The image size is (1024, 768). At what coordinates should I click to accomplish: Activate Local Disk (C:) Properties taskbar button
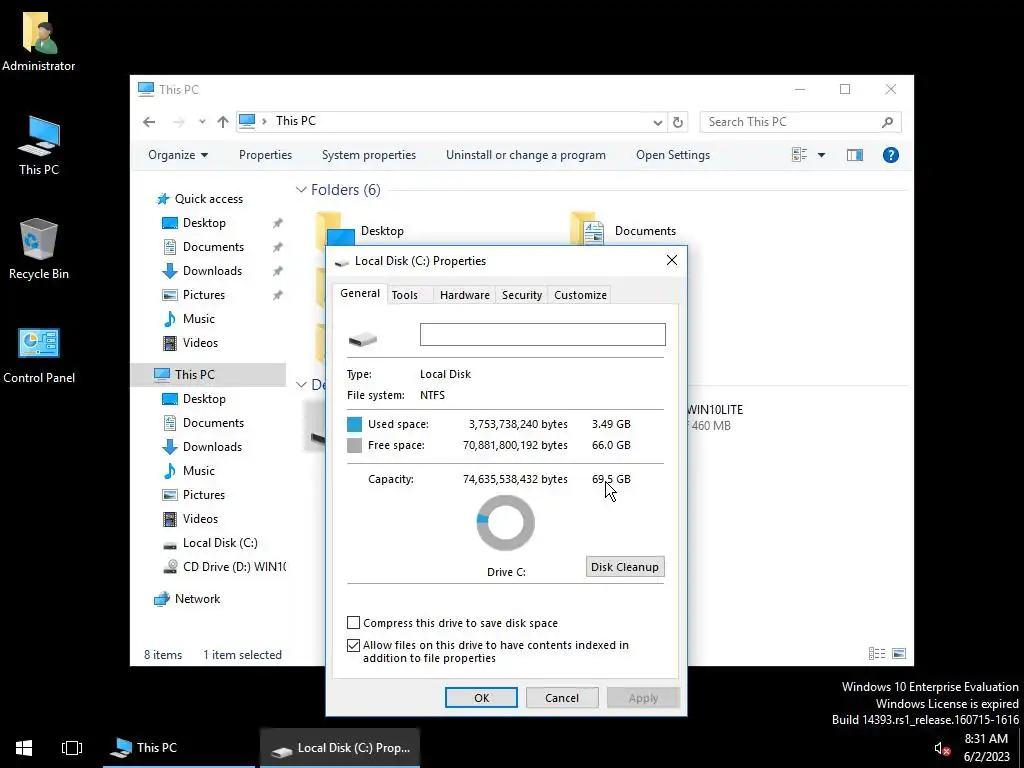340,748
